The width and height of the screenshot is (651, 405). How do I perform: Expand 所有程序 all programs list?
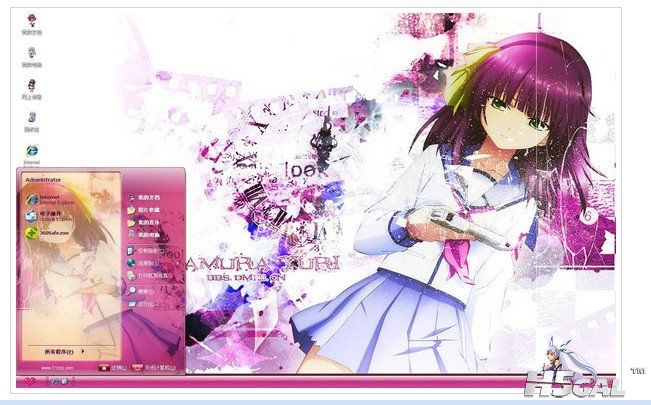pyautogui.click(x=64, y=352)
